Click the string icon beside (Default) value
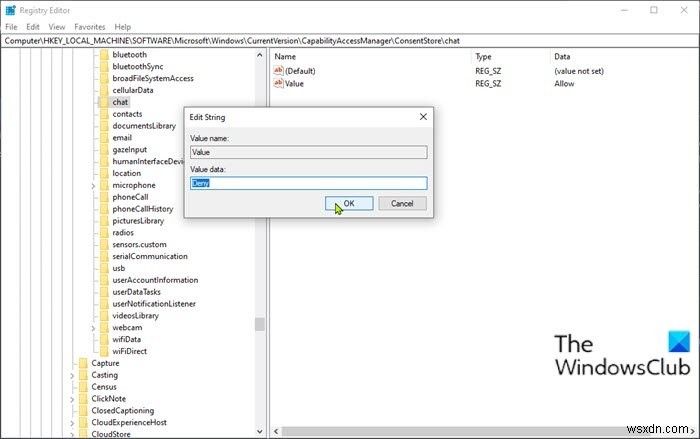 278,71
